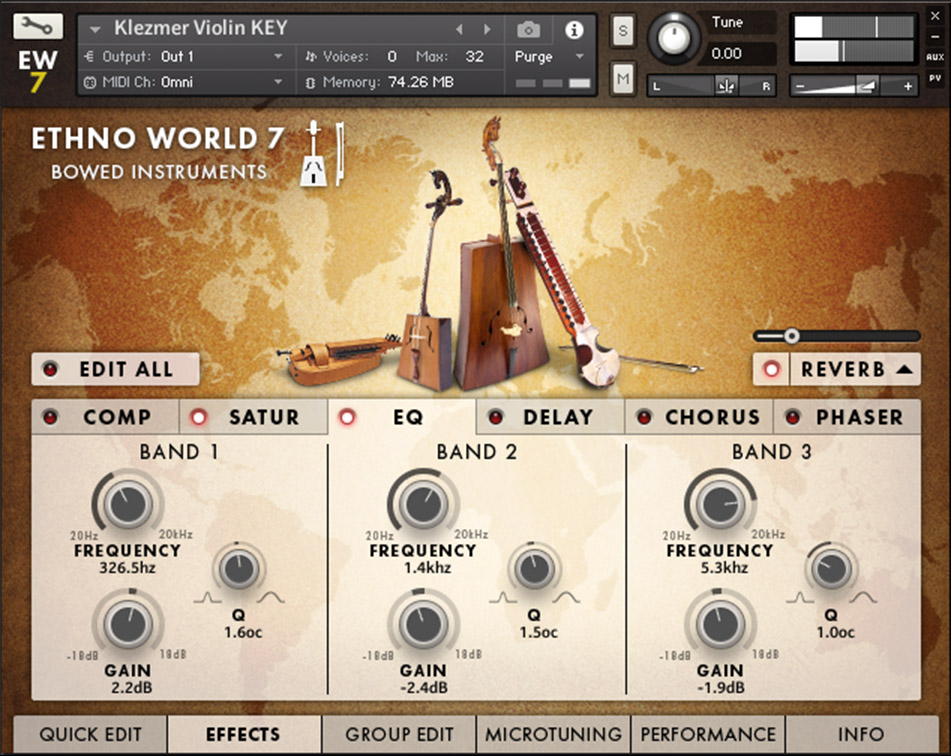Toggle the PV performance view button
This screenshot has width=951, height=756.
coord(935,78)
